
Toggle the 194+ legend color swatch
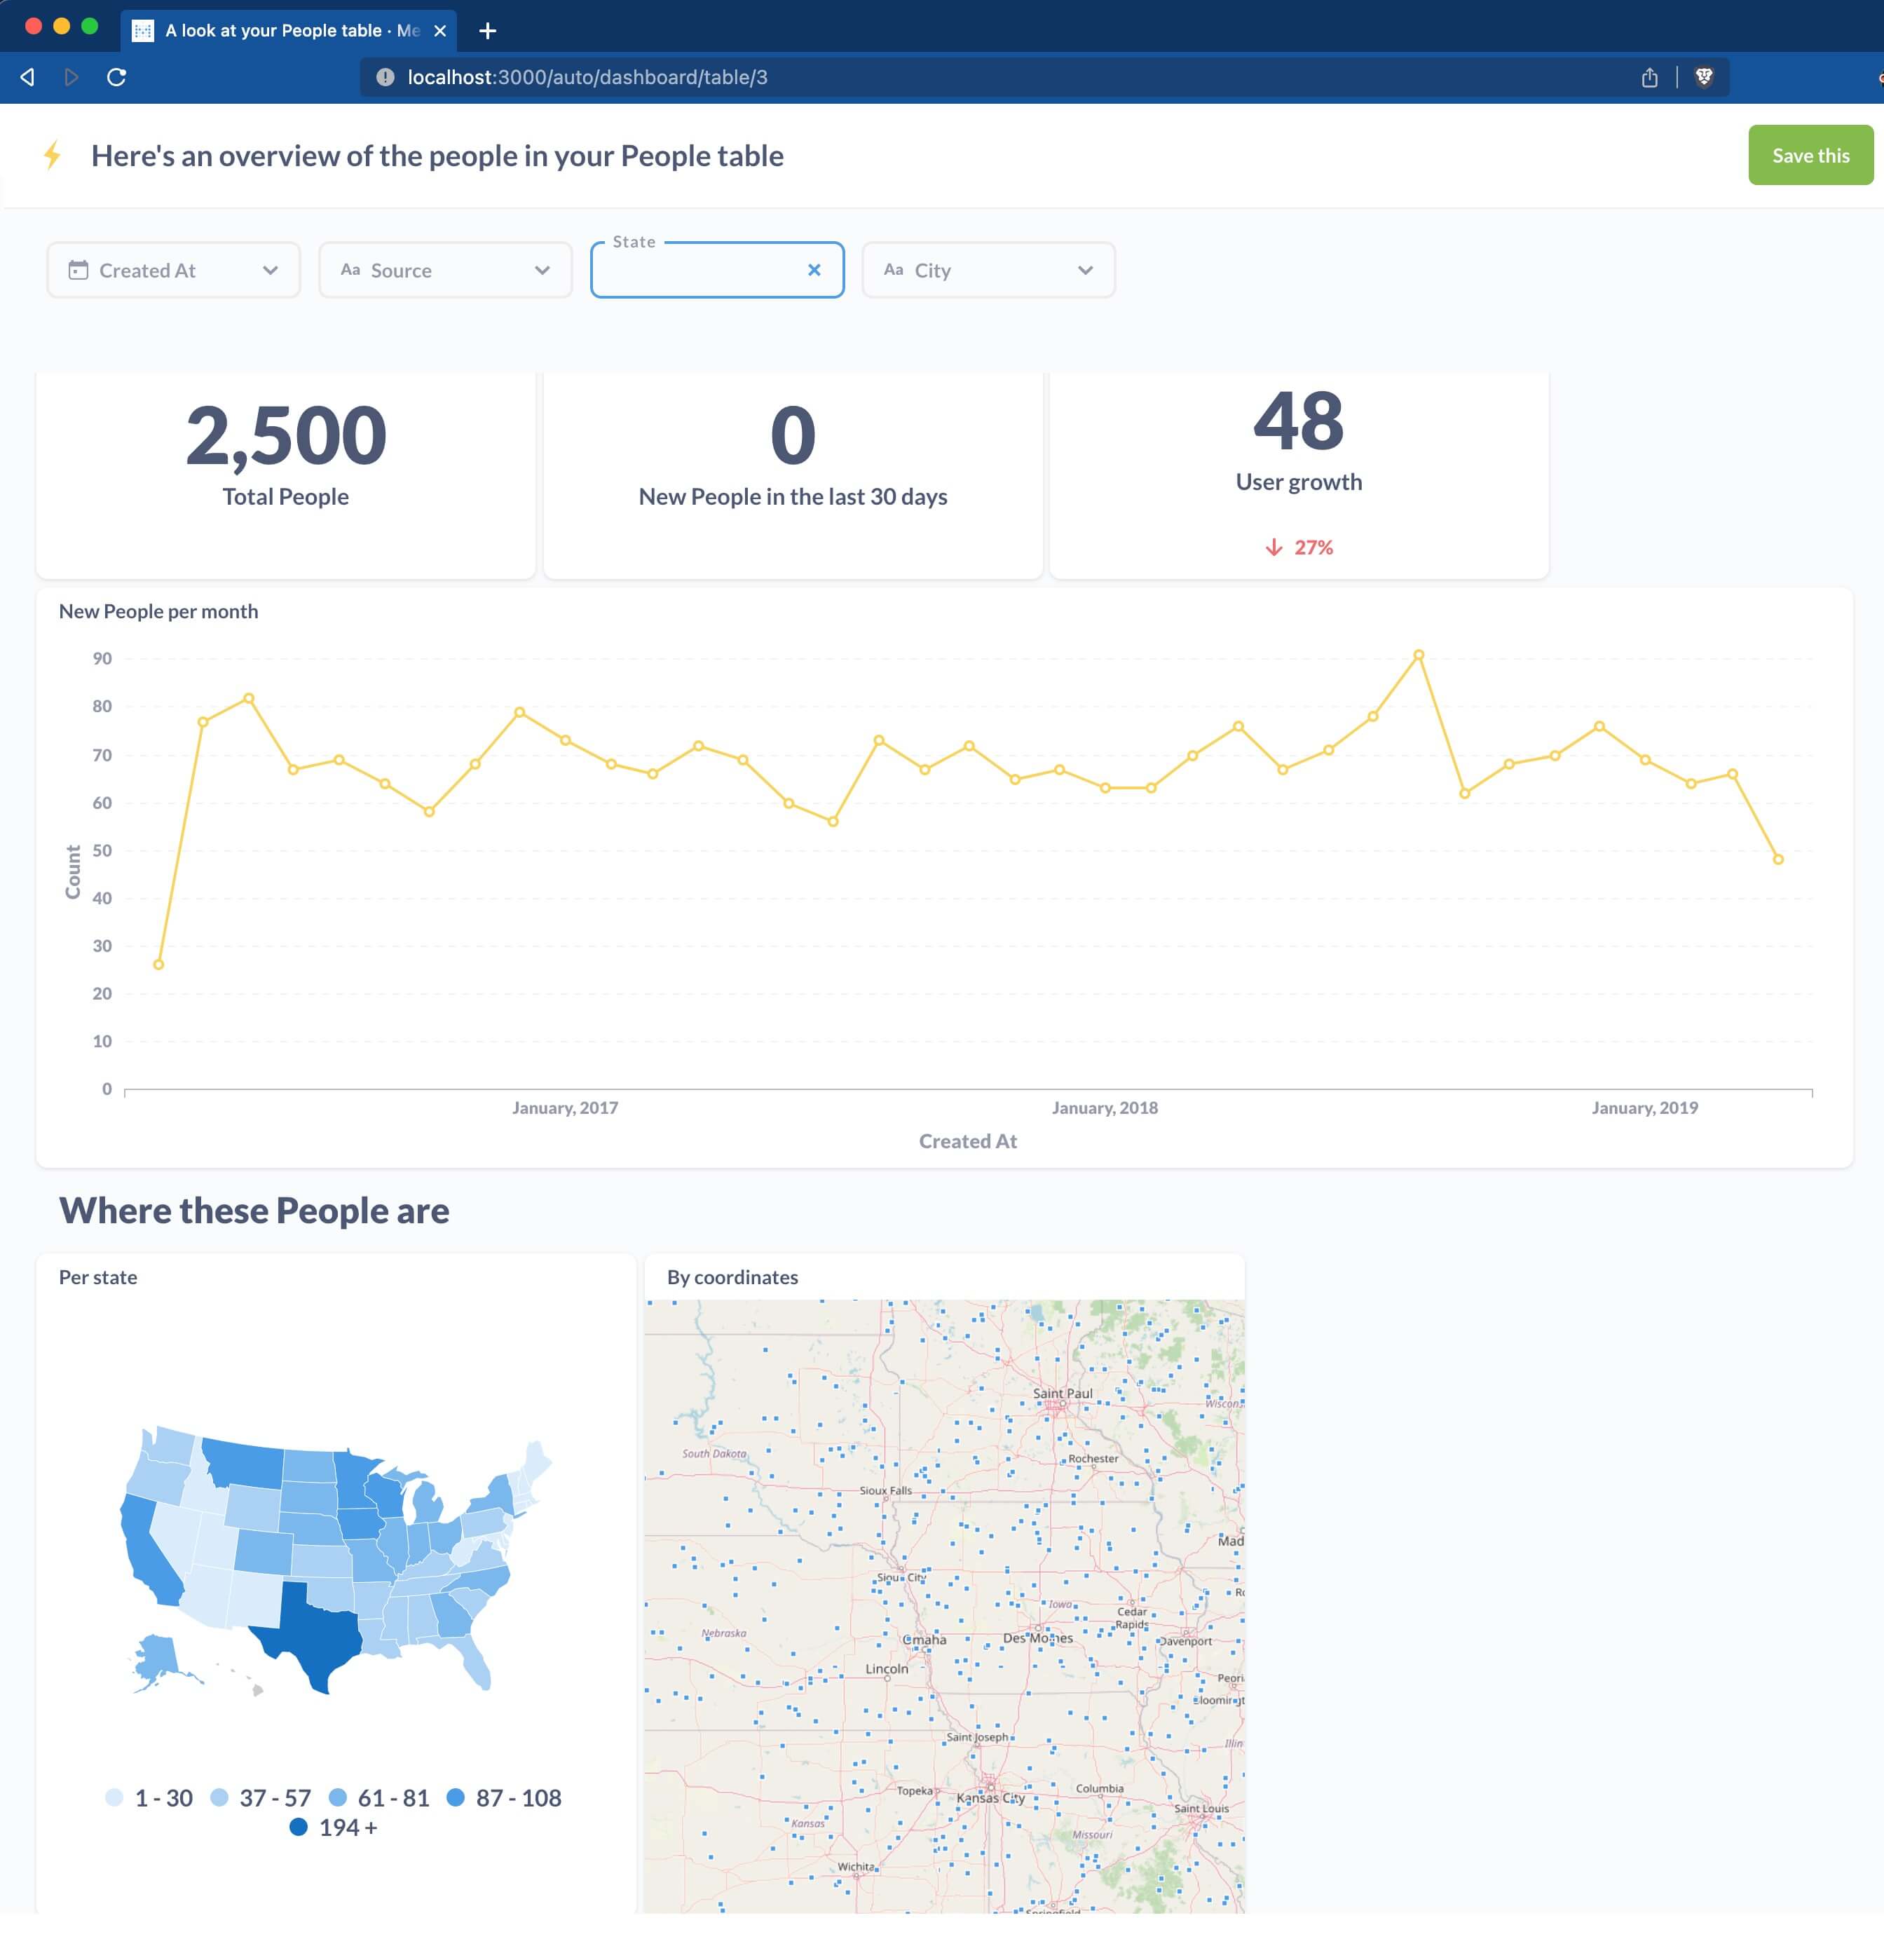(298, 1827)
